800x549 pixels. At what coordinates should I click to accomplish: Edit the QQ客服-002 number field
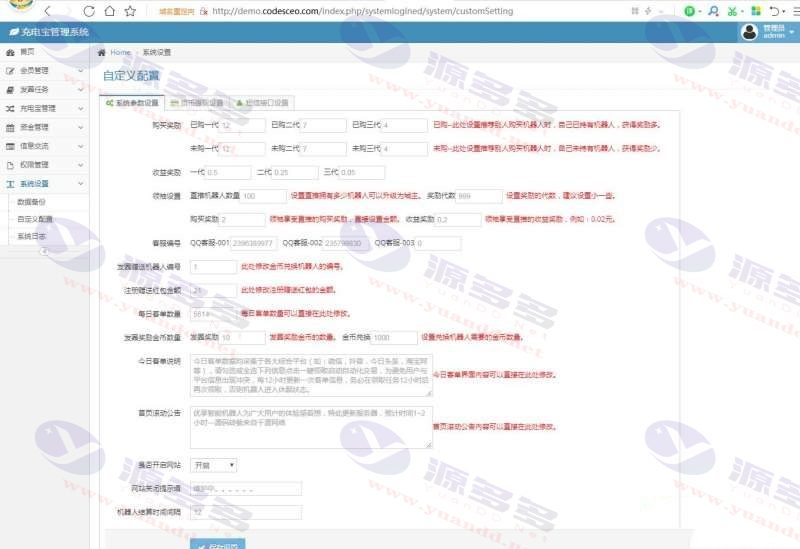pos(345,244)
